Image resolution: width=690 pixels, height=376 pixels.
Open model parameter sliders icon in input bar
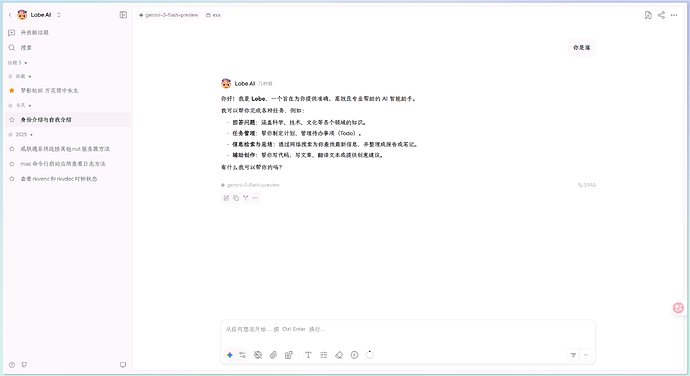click(x=242, y=355)
